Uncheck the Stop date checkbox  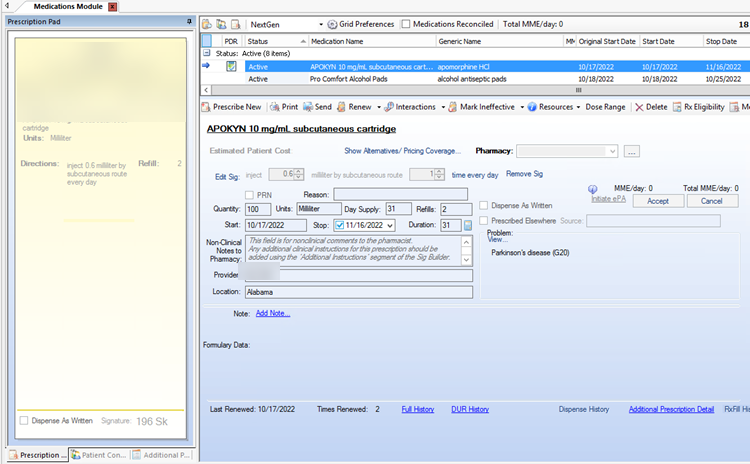(x=340, y=225)
